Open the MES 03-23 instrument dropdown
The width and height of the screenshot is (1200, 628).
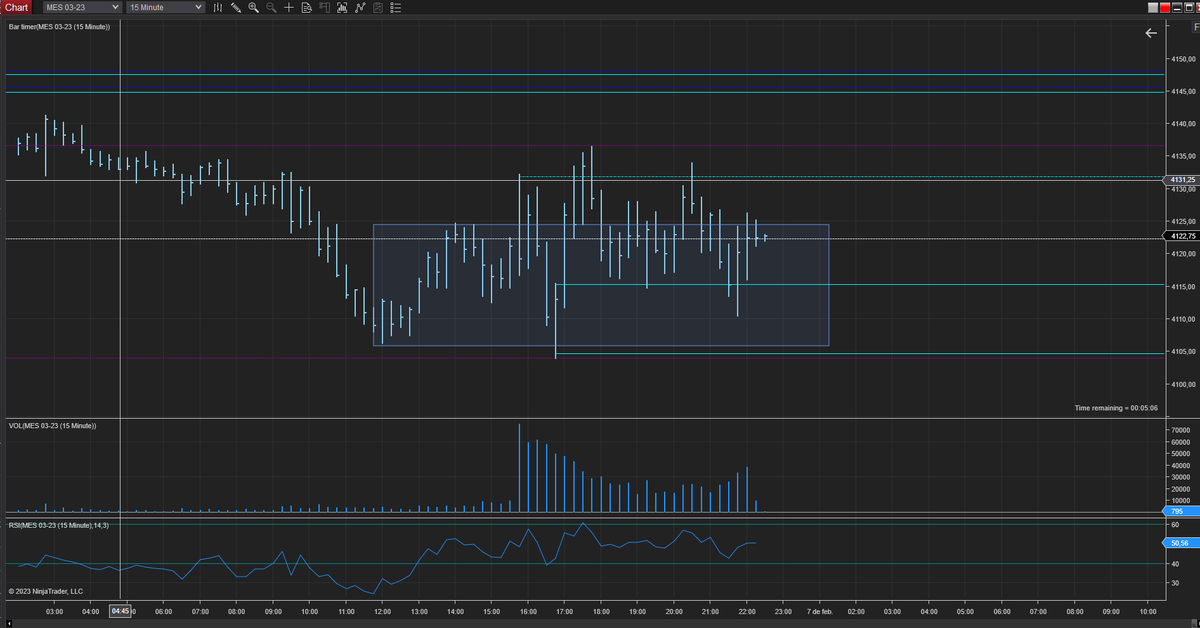point(81,7)
